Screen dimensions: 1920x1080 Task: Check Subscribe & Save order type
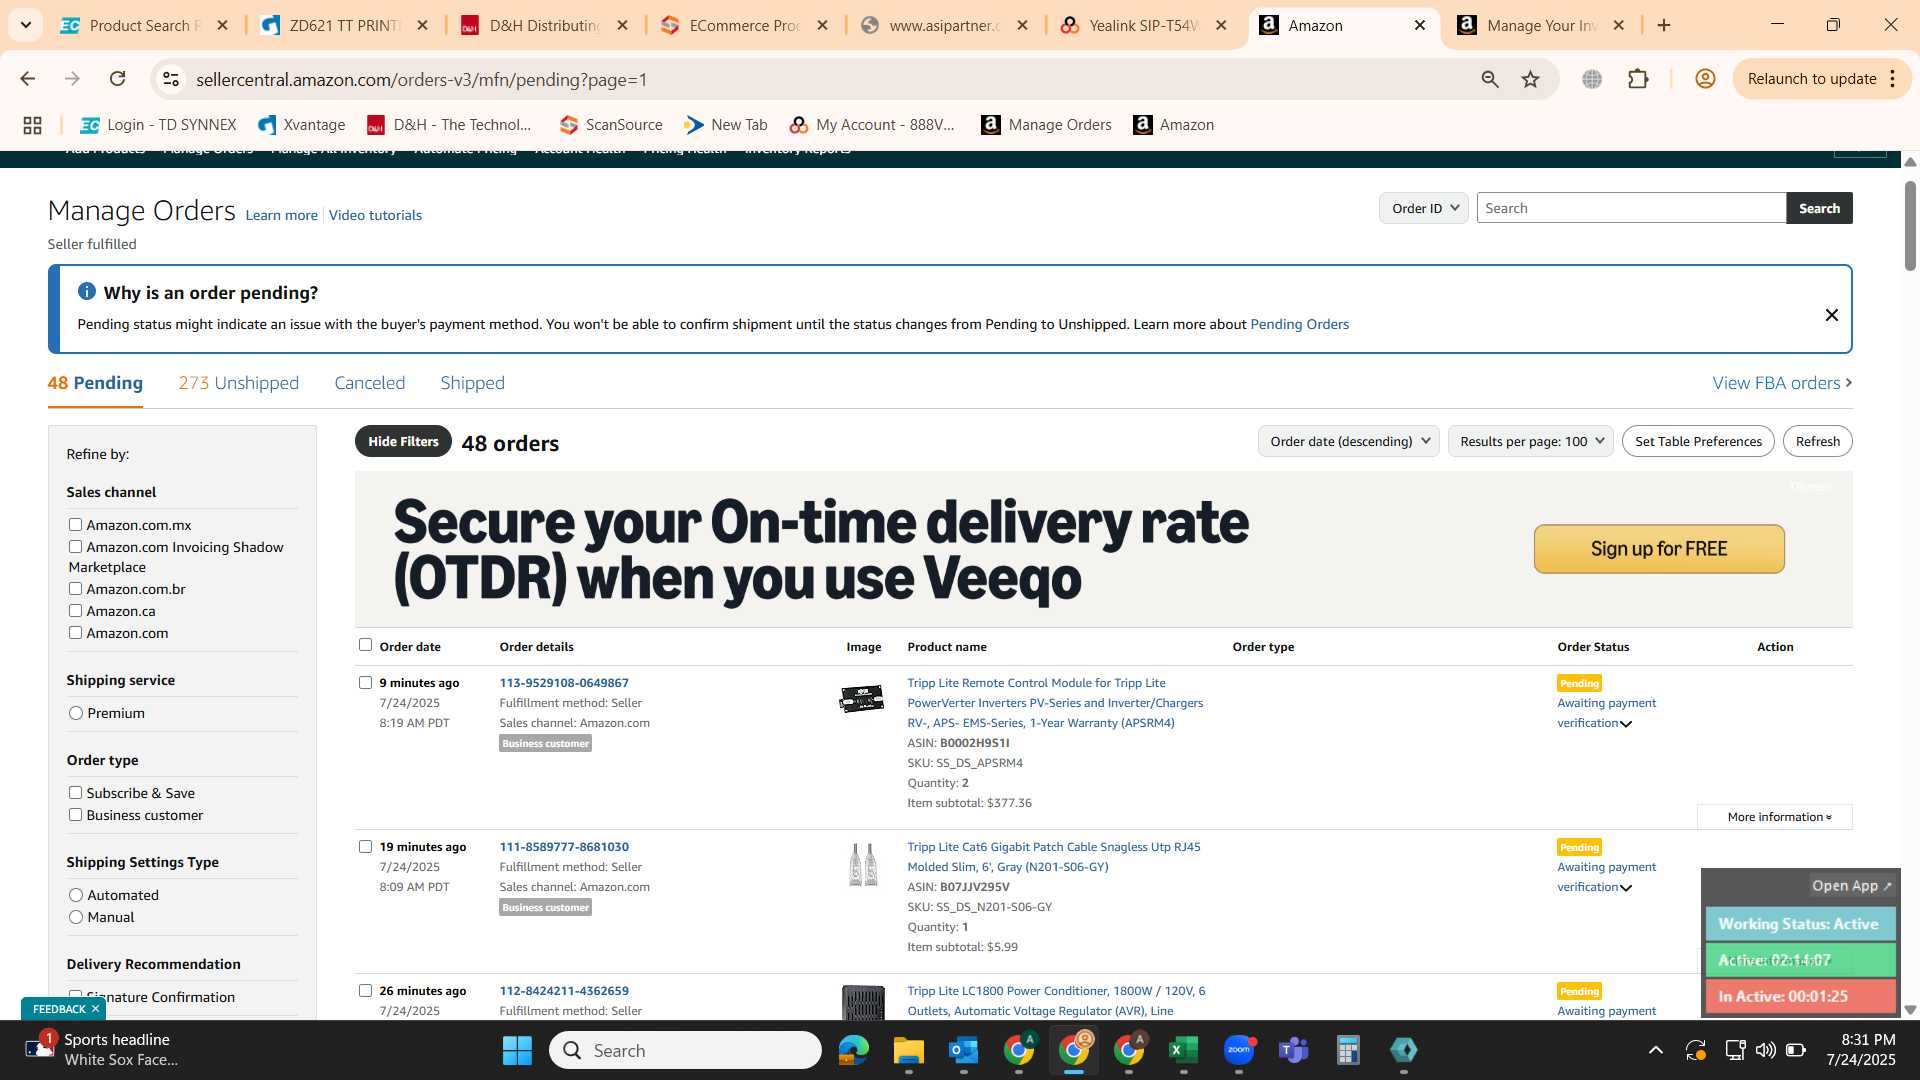point(75,792)
